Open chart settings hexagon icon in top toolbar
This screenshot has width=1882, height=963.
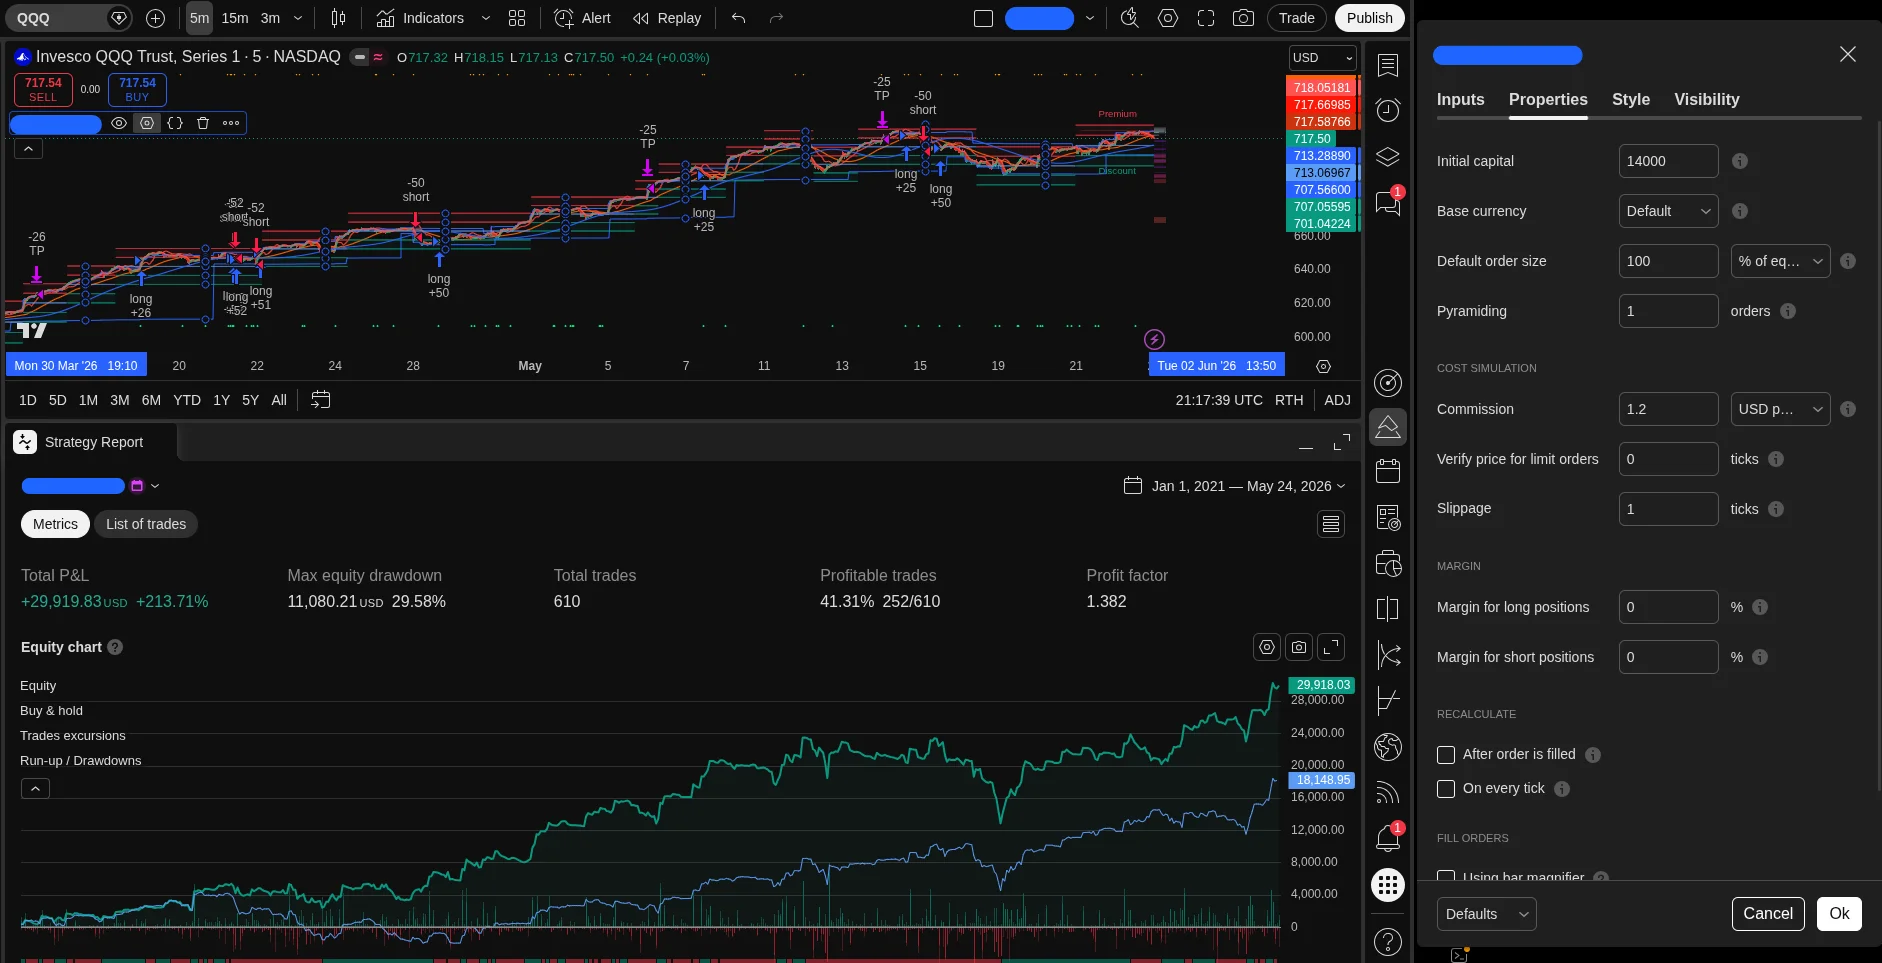coord(1168,18)
